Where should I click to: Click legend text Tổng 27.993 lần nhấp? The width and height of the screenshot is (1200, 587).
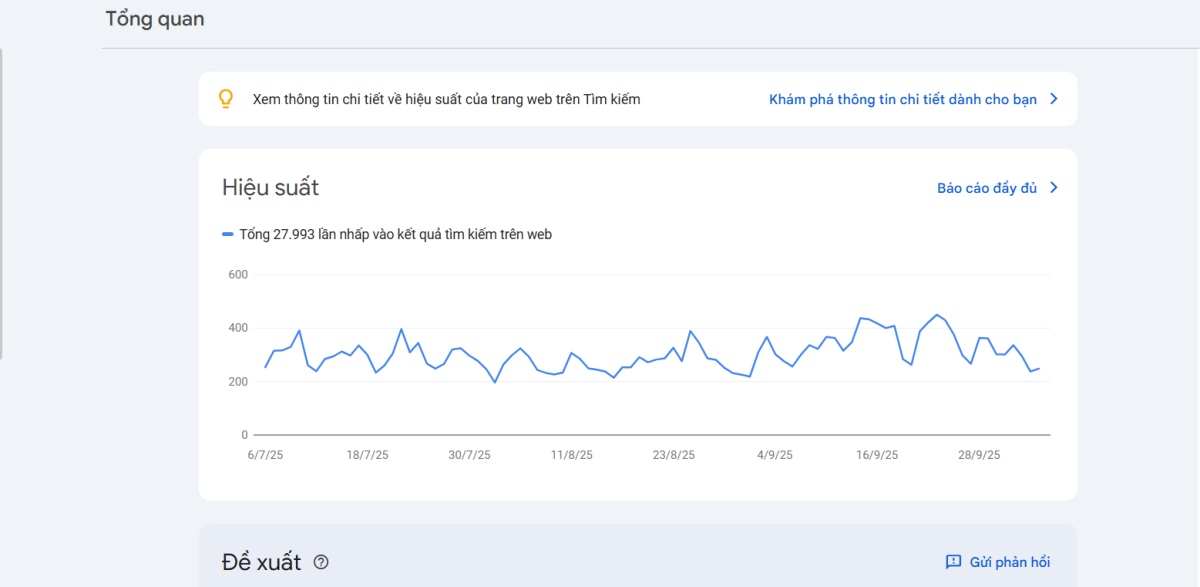395,235
